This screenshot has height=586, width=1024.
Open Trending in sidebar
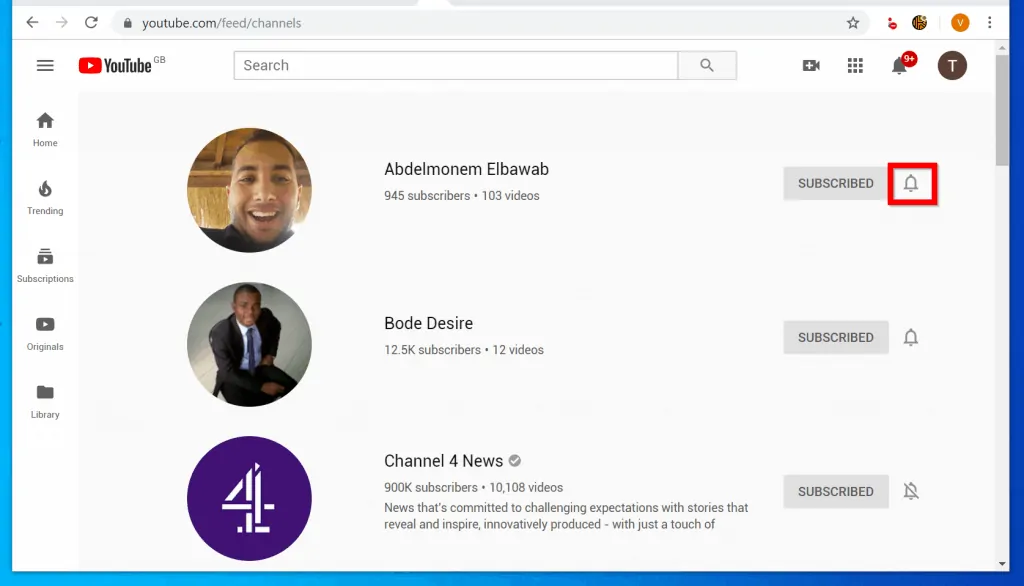pyautogui.click(x=45, y=197)
